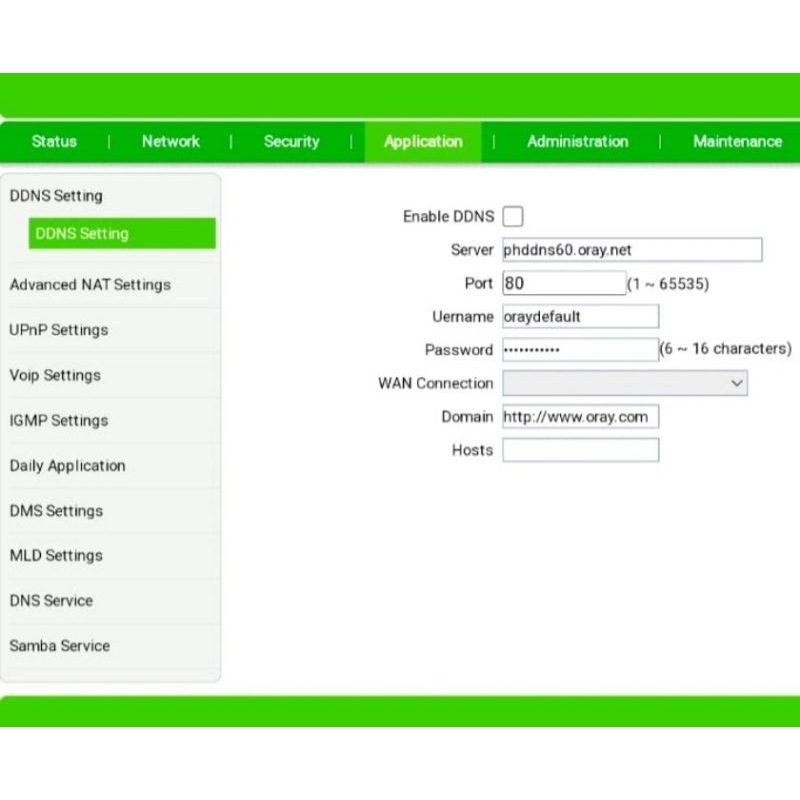Click the Server address input field
The width and height of the screenshot is (800, 800).
(631, 250)
